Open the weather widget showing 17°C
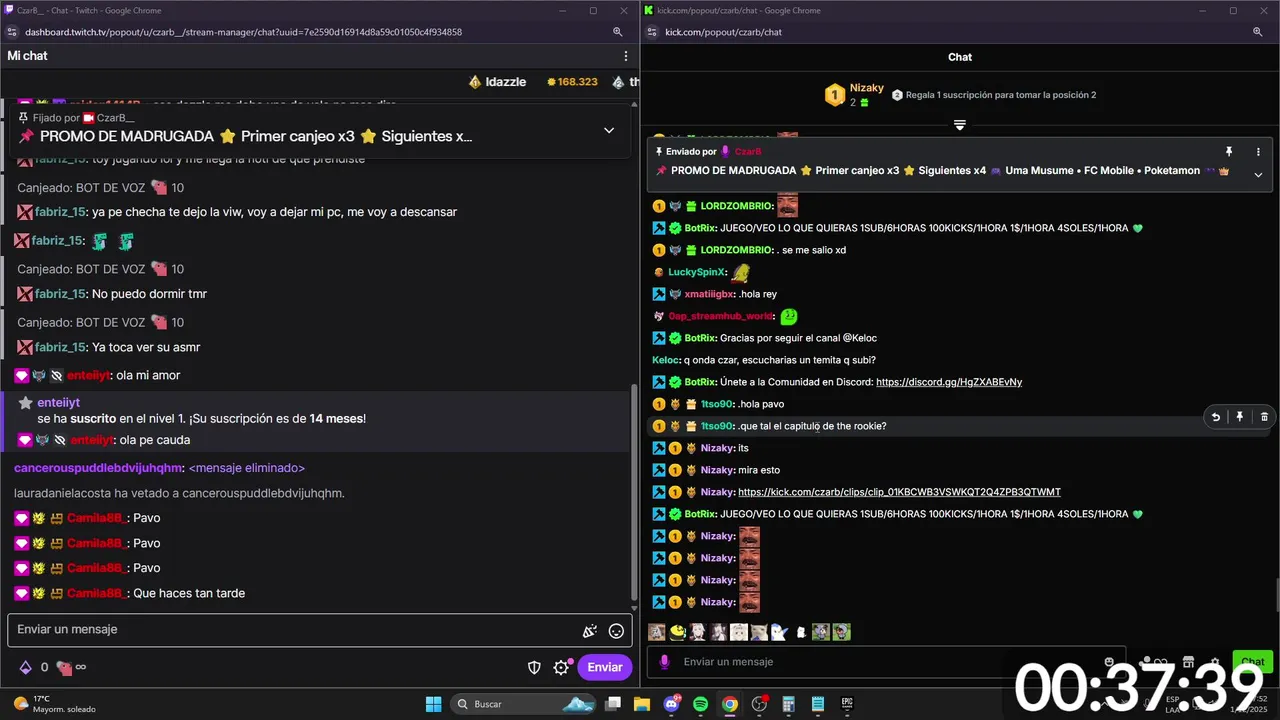The image size is (1280, 720). pyautogui.click(x=55, y=704)
